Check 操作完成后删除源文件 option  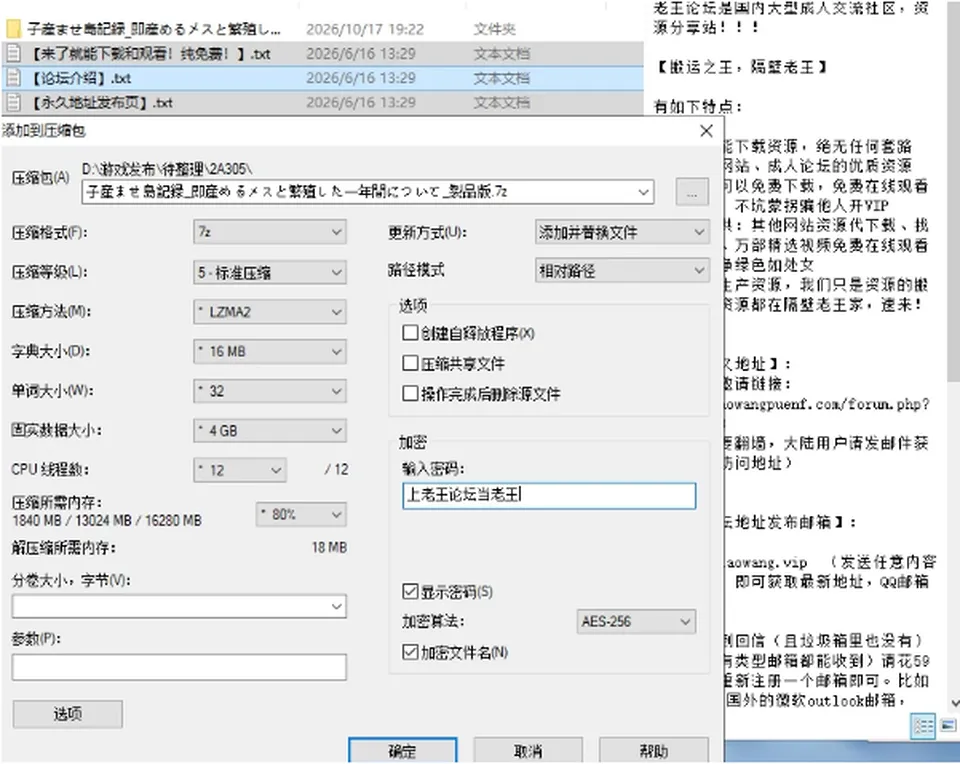tap(410, 393)
